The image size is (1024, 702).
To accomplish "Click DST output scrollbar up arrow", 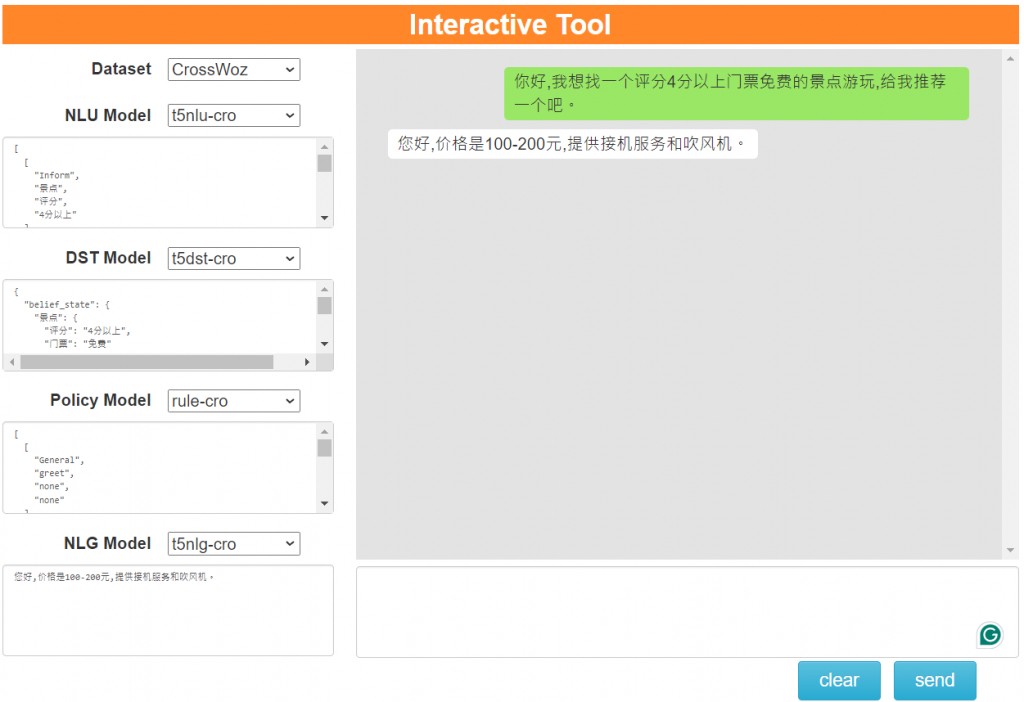I will tap(325, 289).
